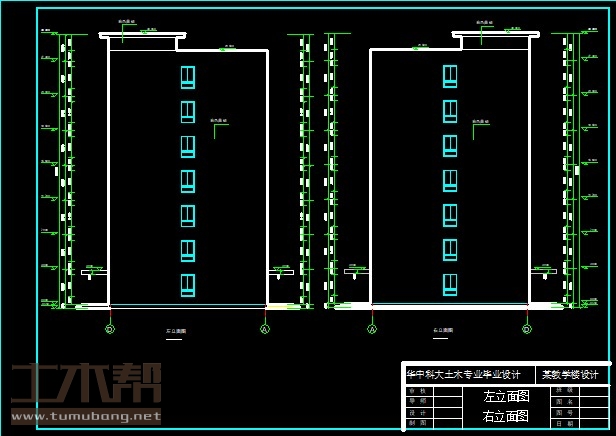Open the www.tumubang.net watermark link

pos(84,415)
